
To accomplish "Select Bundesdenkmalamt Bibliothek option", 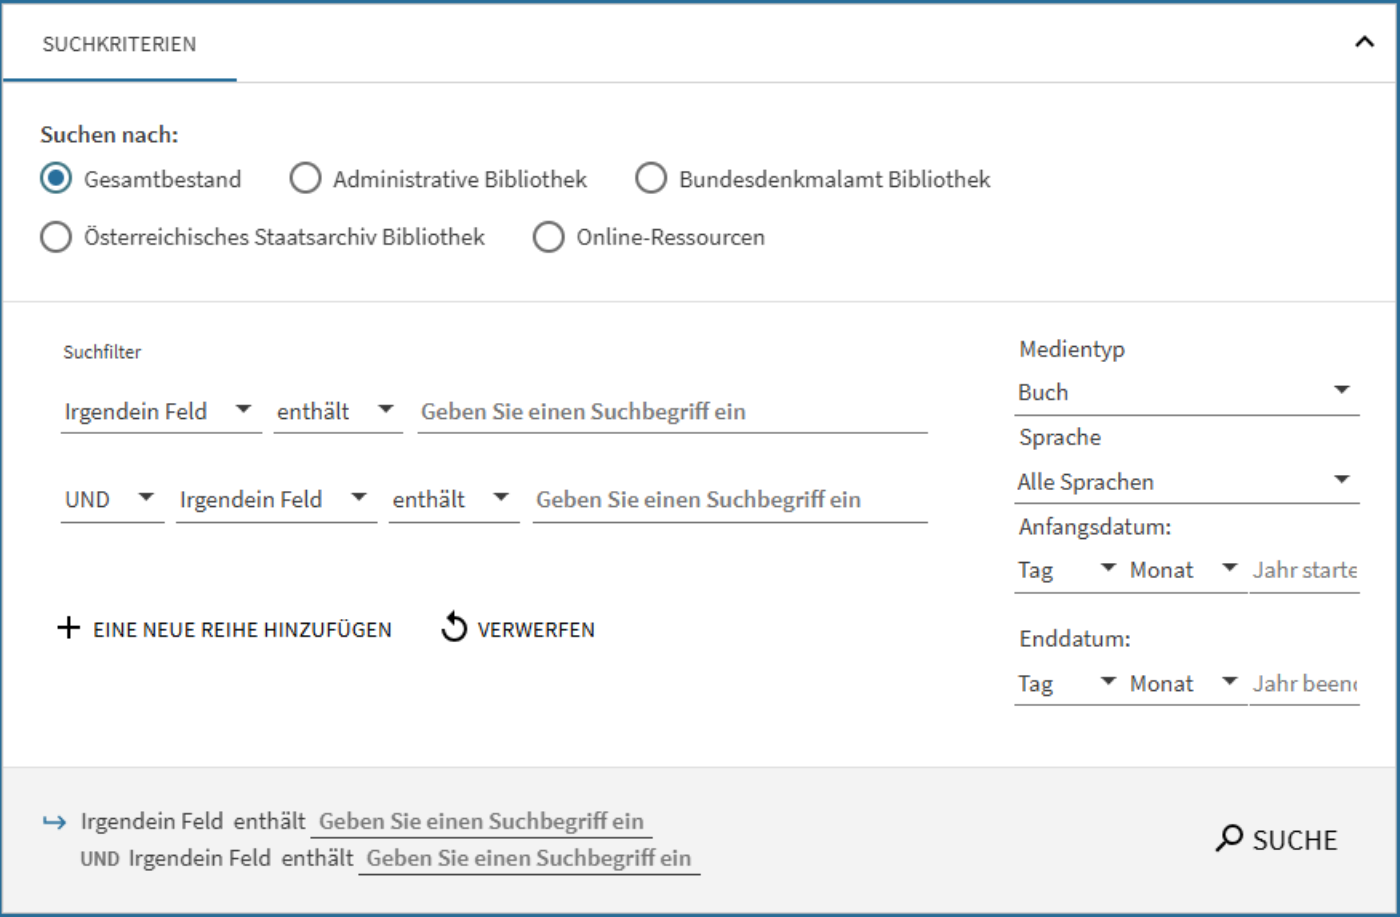I will coord(651,177).
